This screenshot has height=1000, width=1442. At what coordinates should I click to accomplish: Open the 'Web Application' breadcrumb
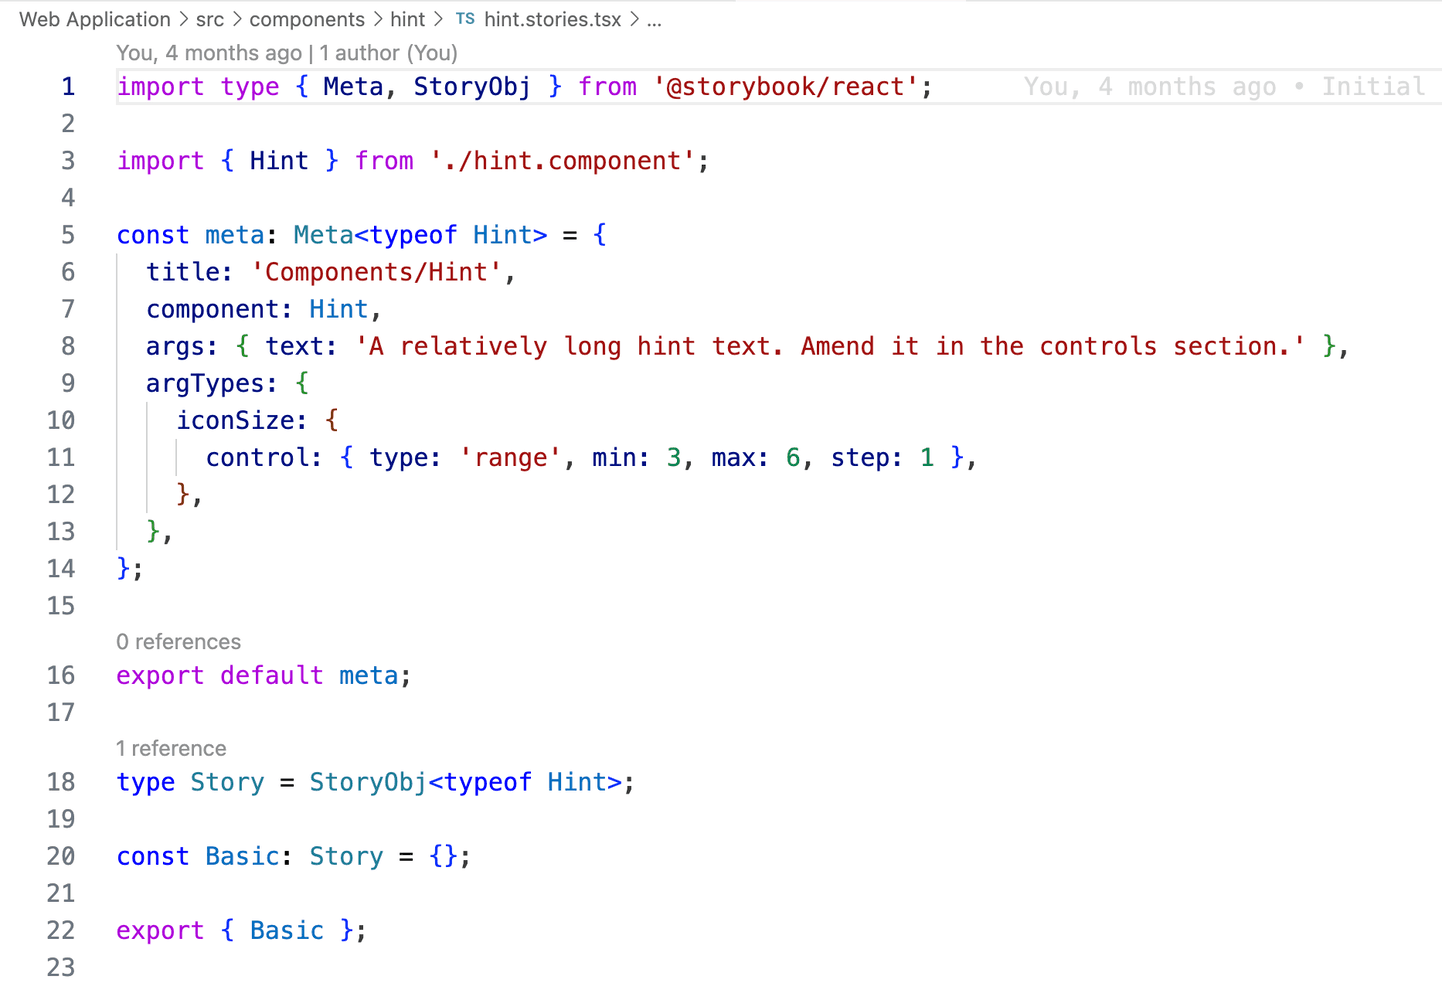(x=95, y=19)
